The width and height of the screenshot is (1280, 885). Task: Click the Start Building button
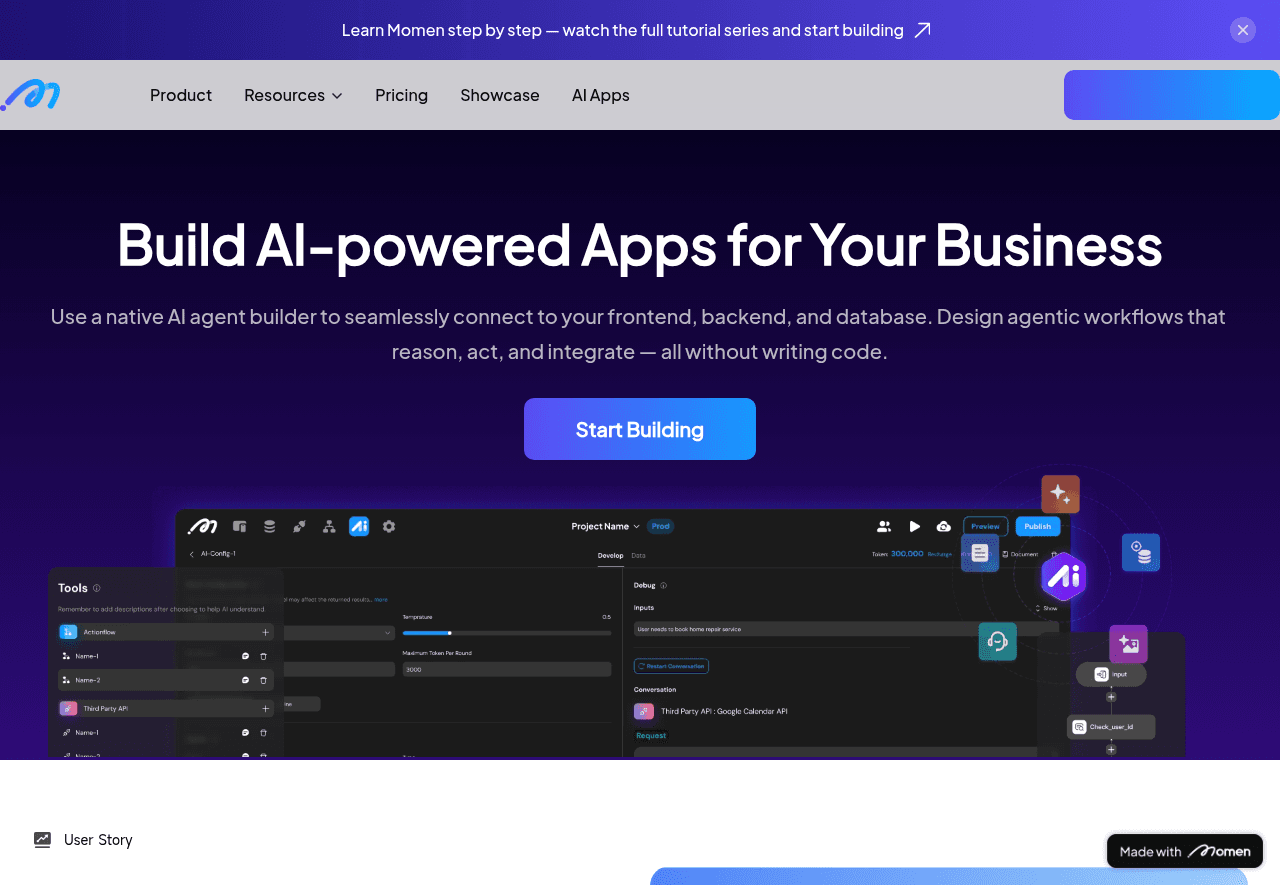point(640,429)
